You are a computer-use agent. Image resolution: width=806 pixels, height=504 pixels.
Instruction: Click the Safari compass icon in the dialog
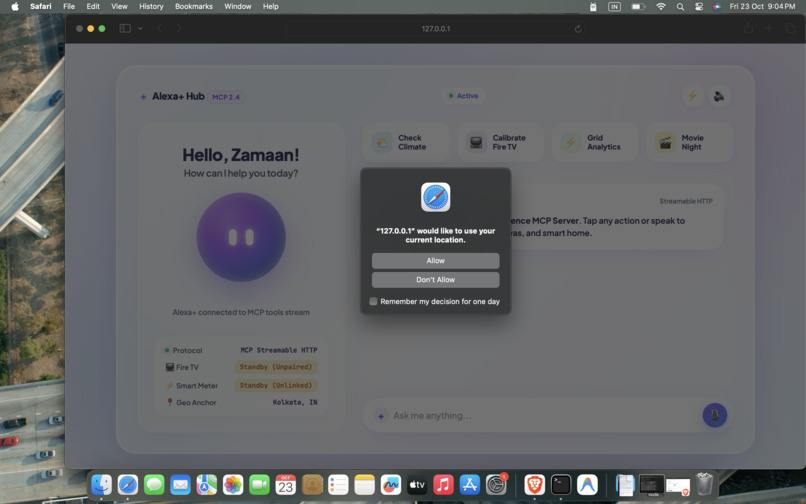pyautogui.click(x=435, y=197)
